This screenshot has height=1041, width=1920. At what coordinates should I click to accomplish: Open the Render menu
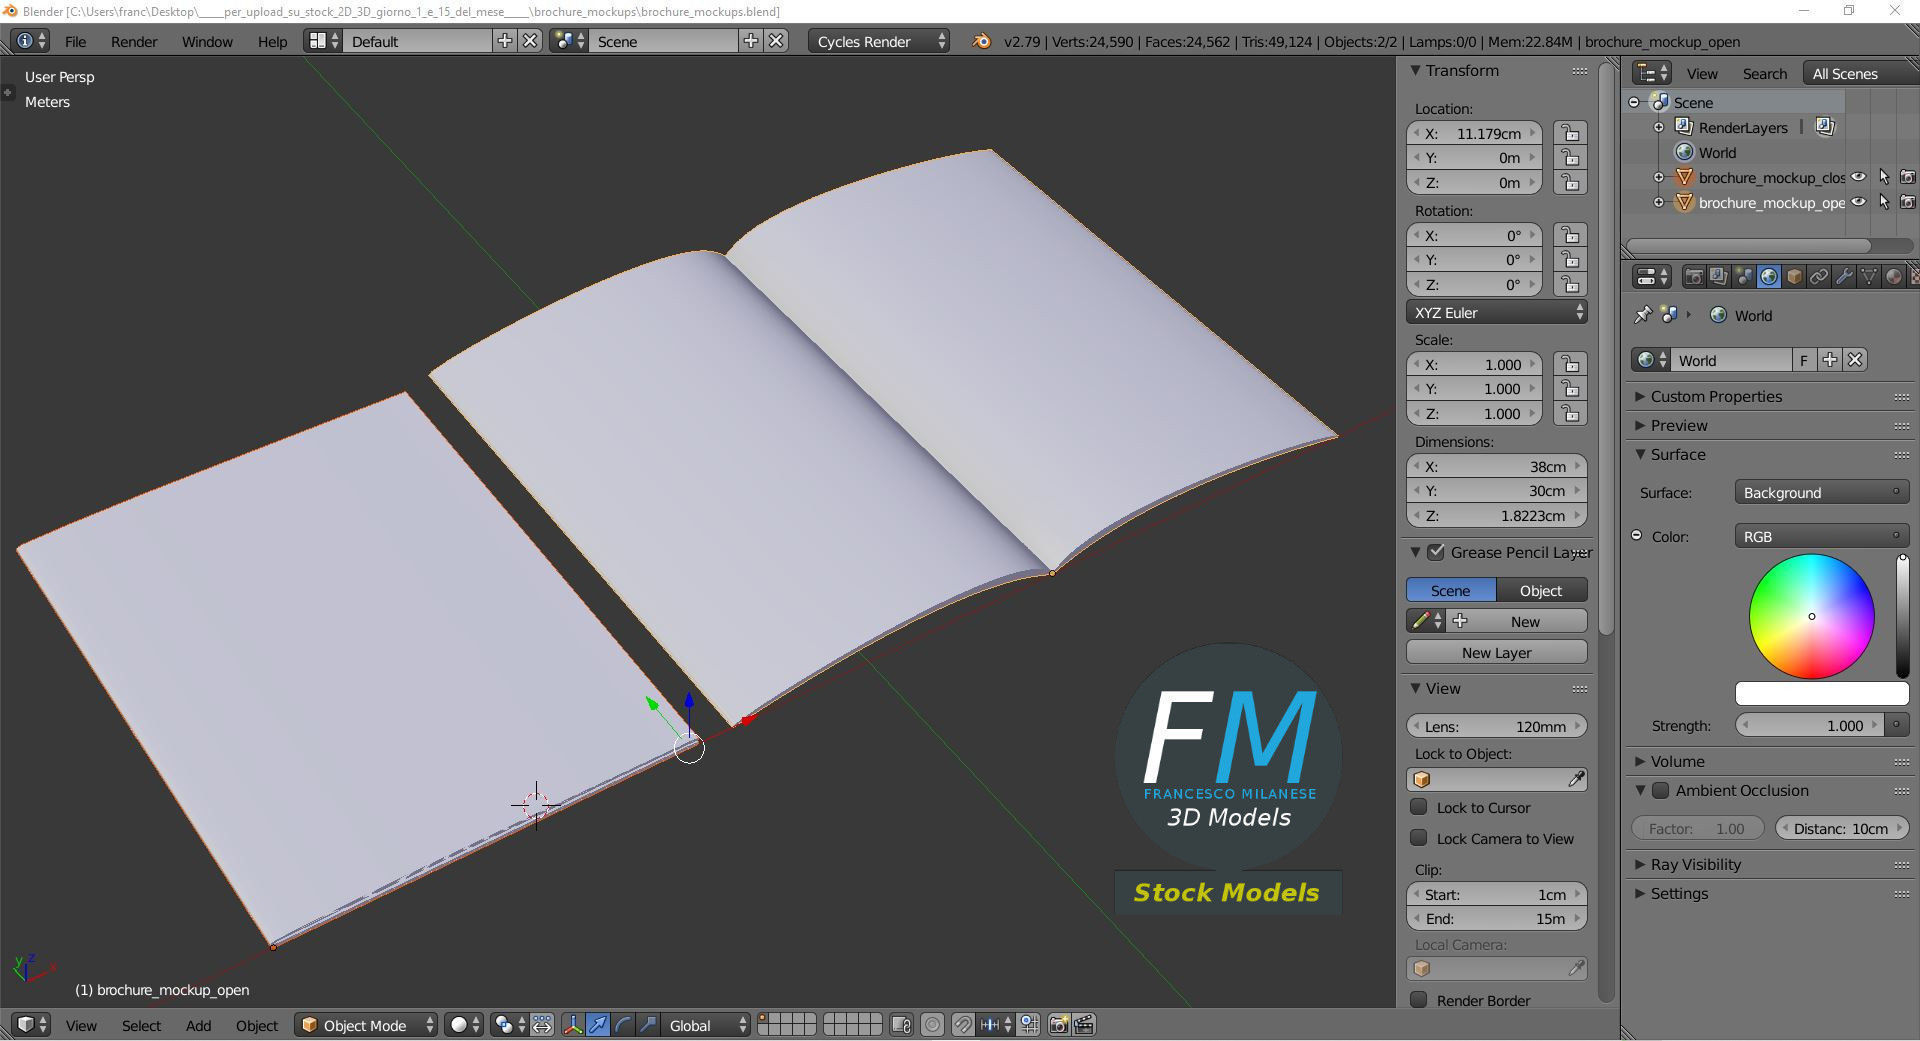coord(134,41)
